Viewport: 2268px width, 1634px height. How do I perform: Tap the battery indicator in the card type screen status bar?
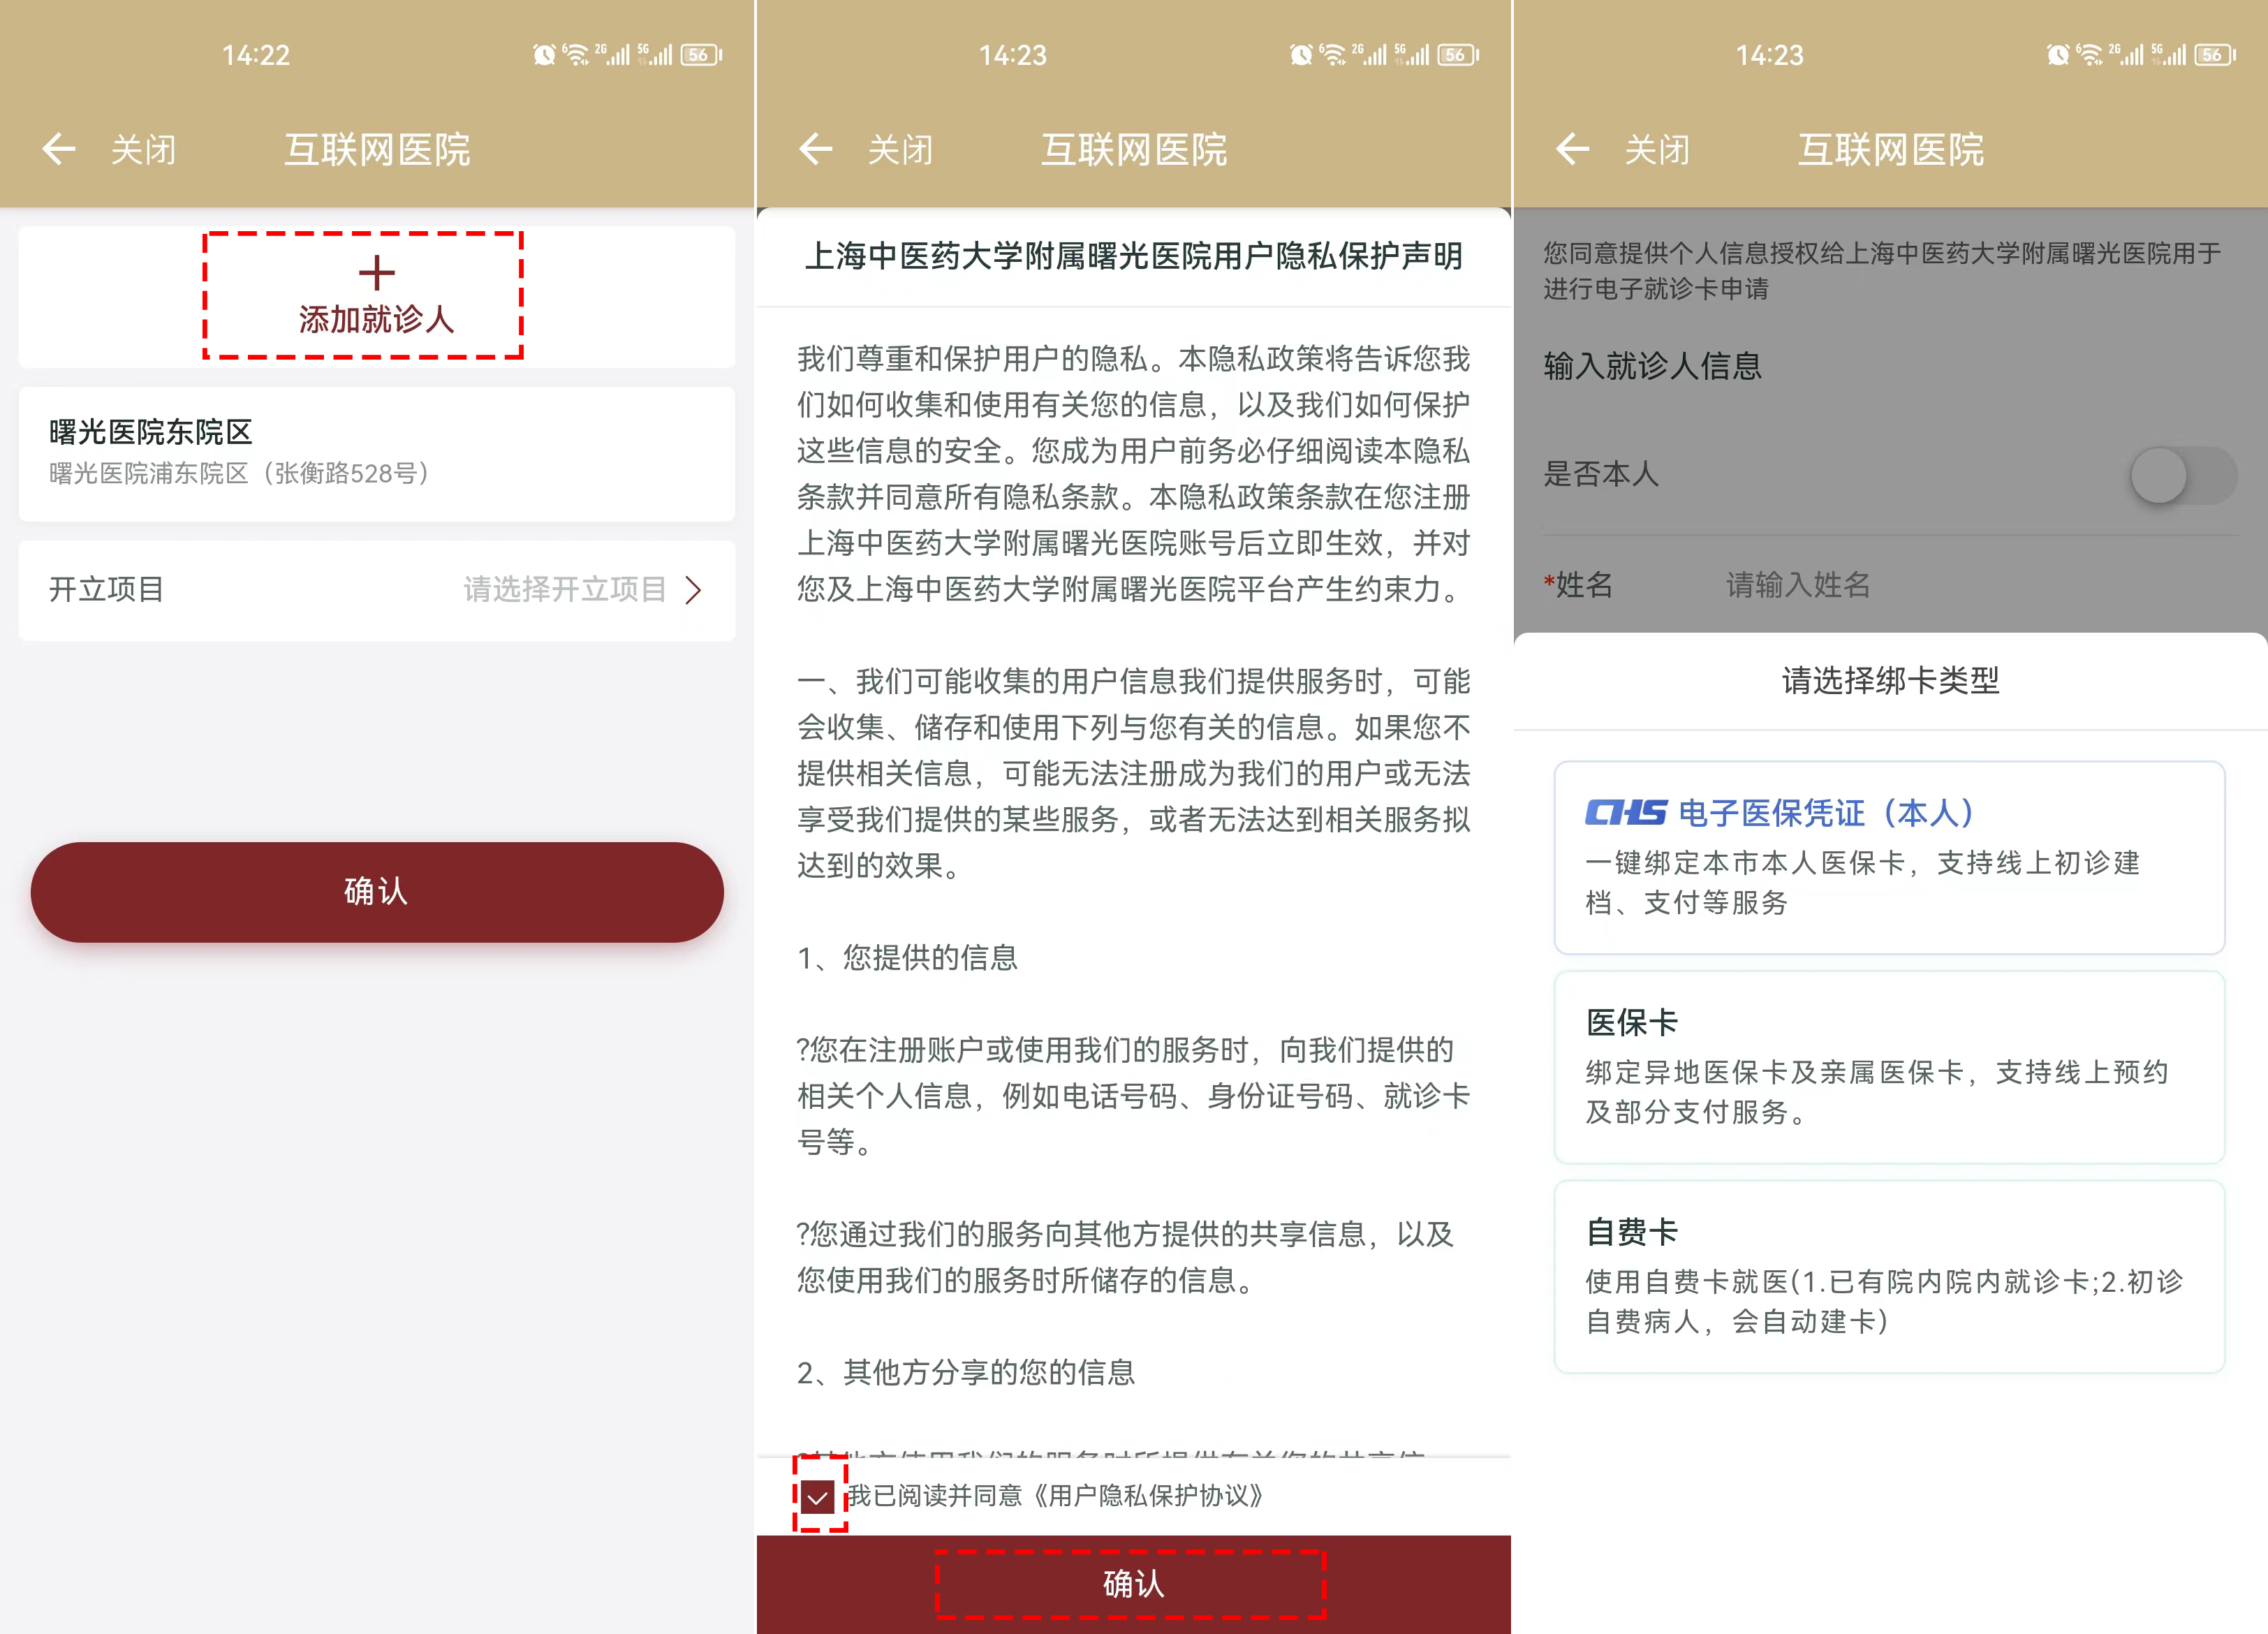(x=2215, y=55)
